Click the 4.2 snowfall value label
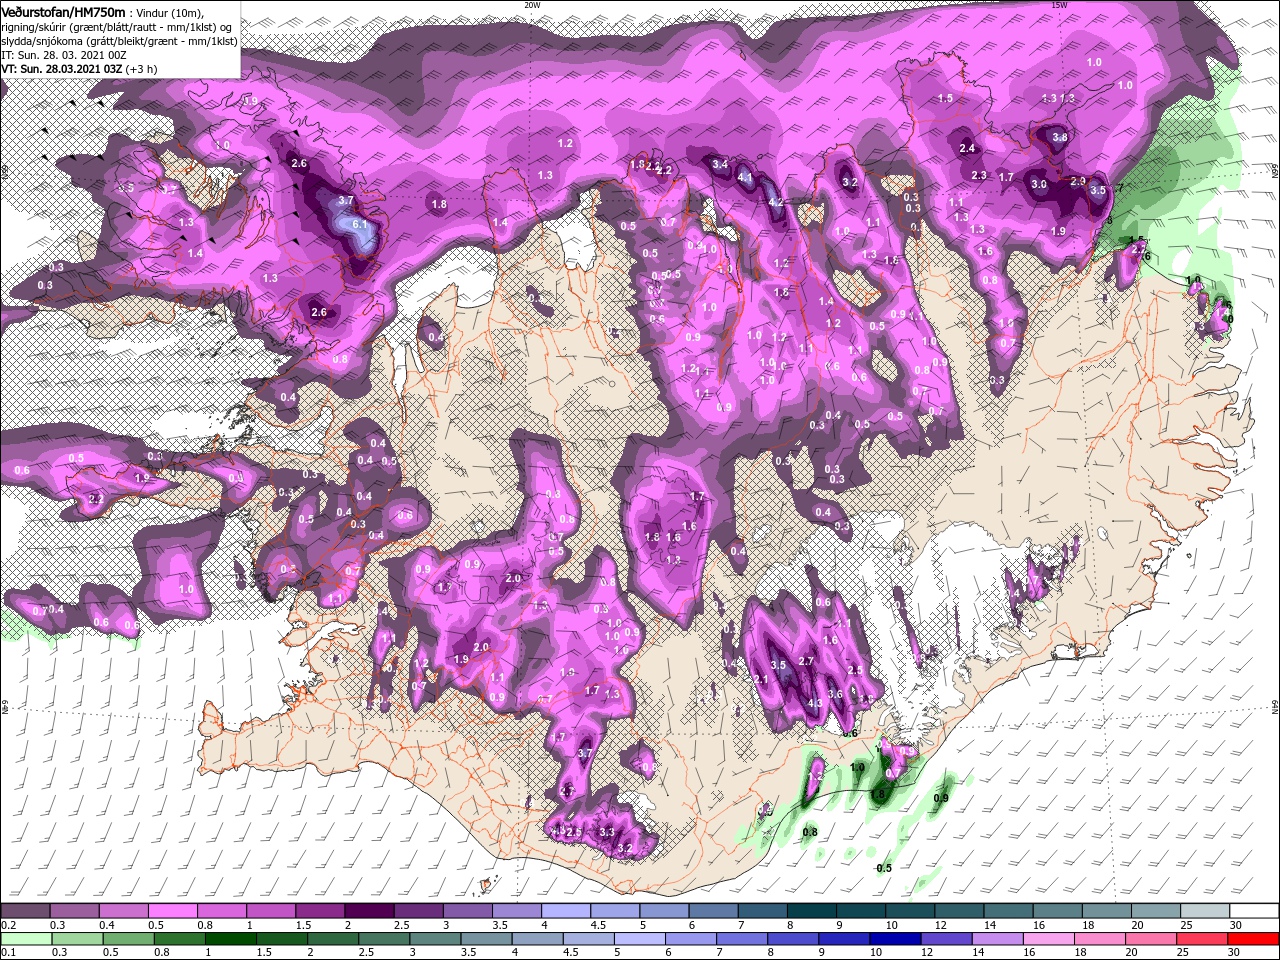This screenshot has height=960, width=1280. pyautogui.click(x=775, y=202)
